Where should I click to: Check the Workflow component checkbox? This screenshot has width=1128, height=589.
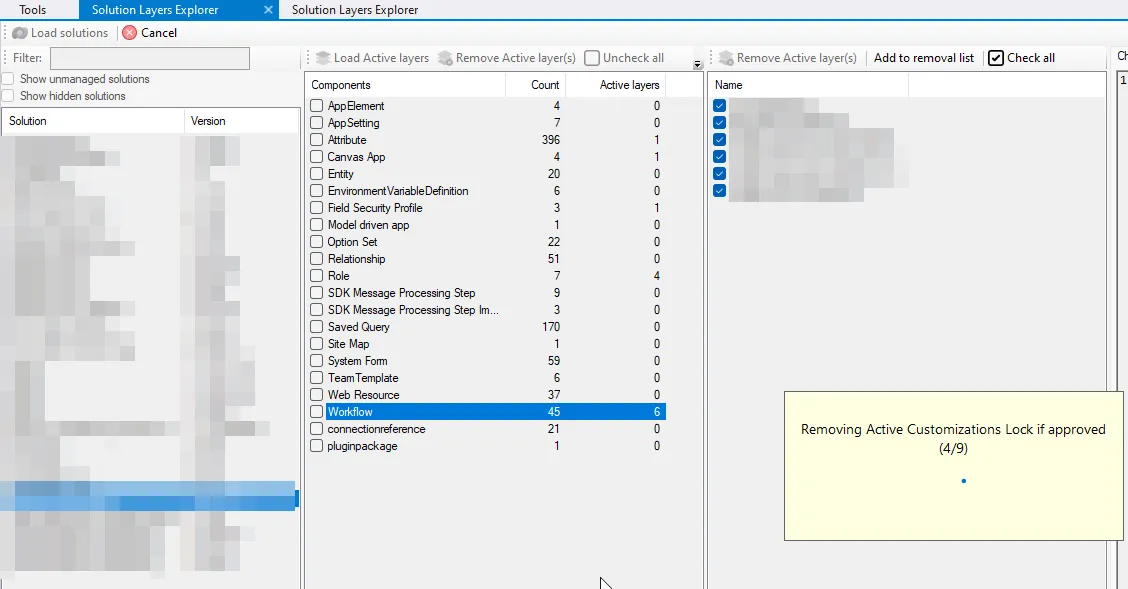point(317,412)
